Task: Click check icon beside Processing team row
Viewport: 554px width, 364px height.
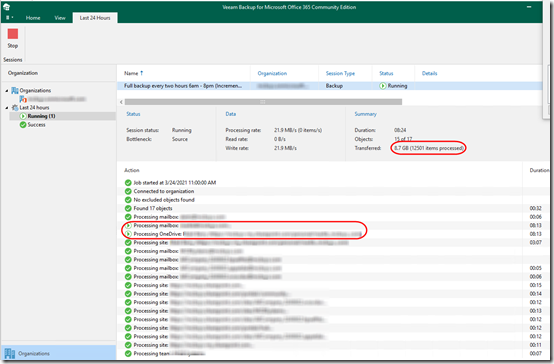Action: point(128,354)
